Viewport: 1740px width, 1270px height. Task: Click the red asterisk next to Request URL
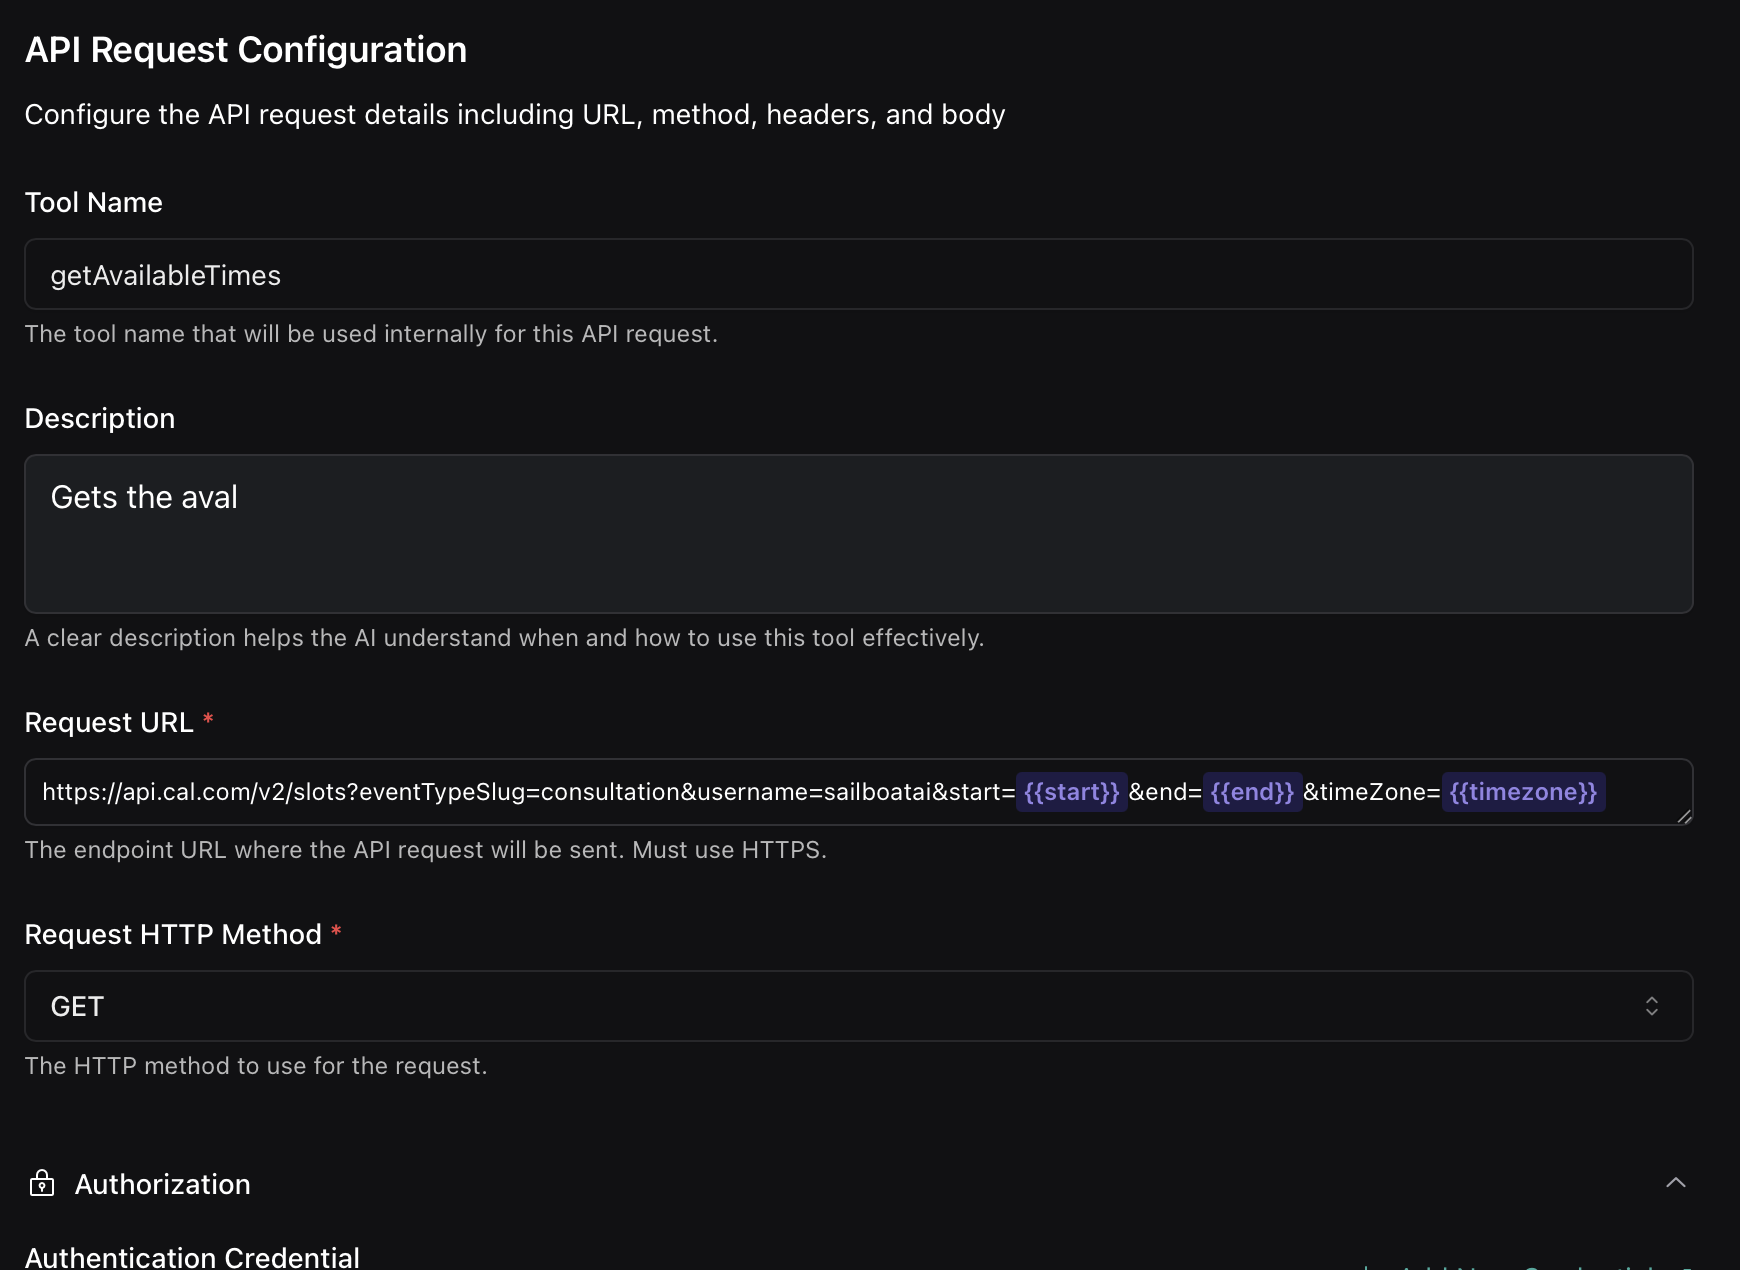[x=208, y=720]
